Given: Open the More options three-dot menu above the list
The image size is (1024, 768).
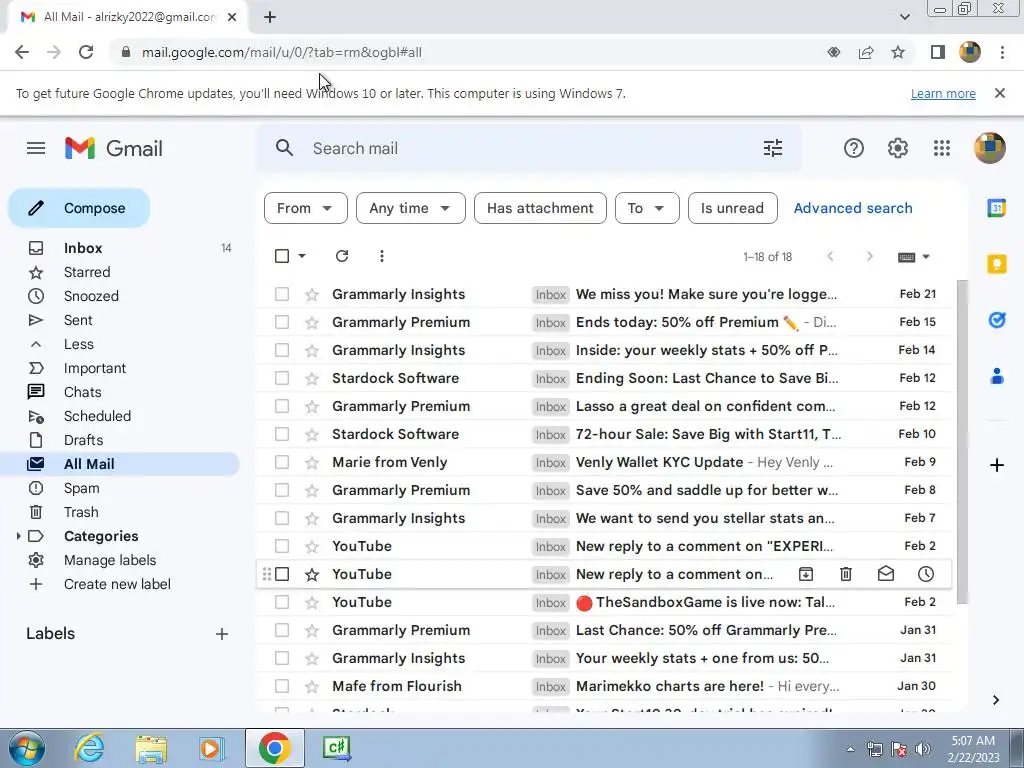Looking at the screenshot, I should (x=381, y=256).
